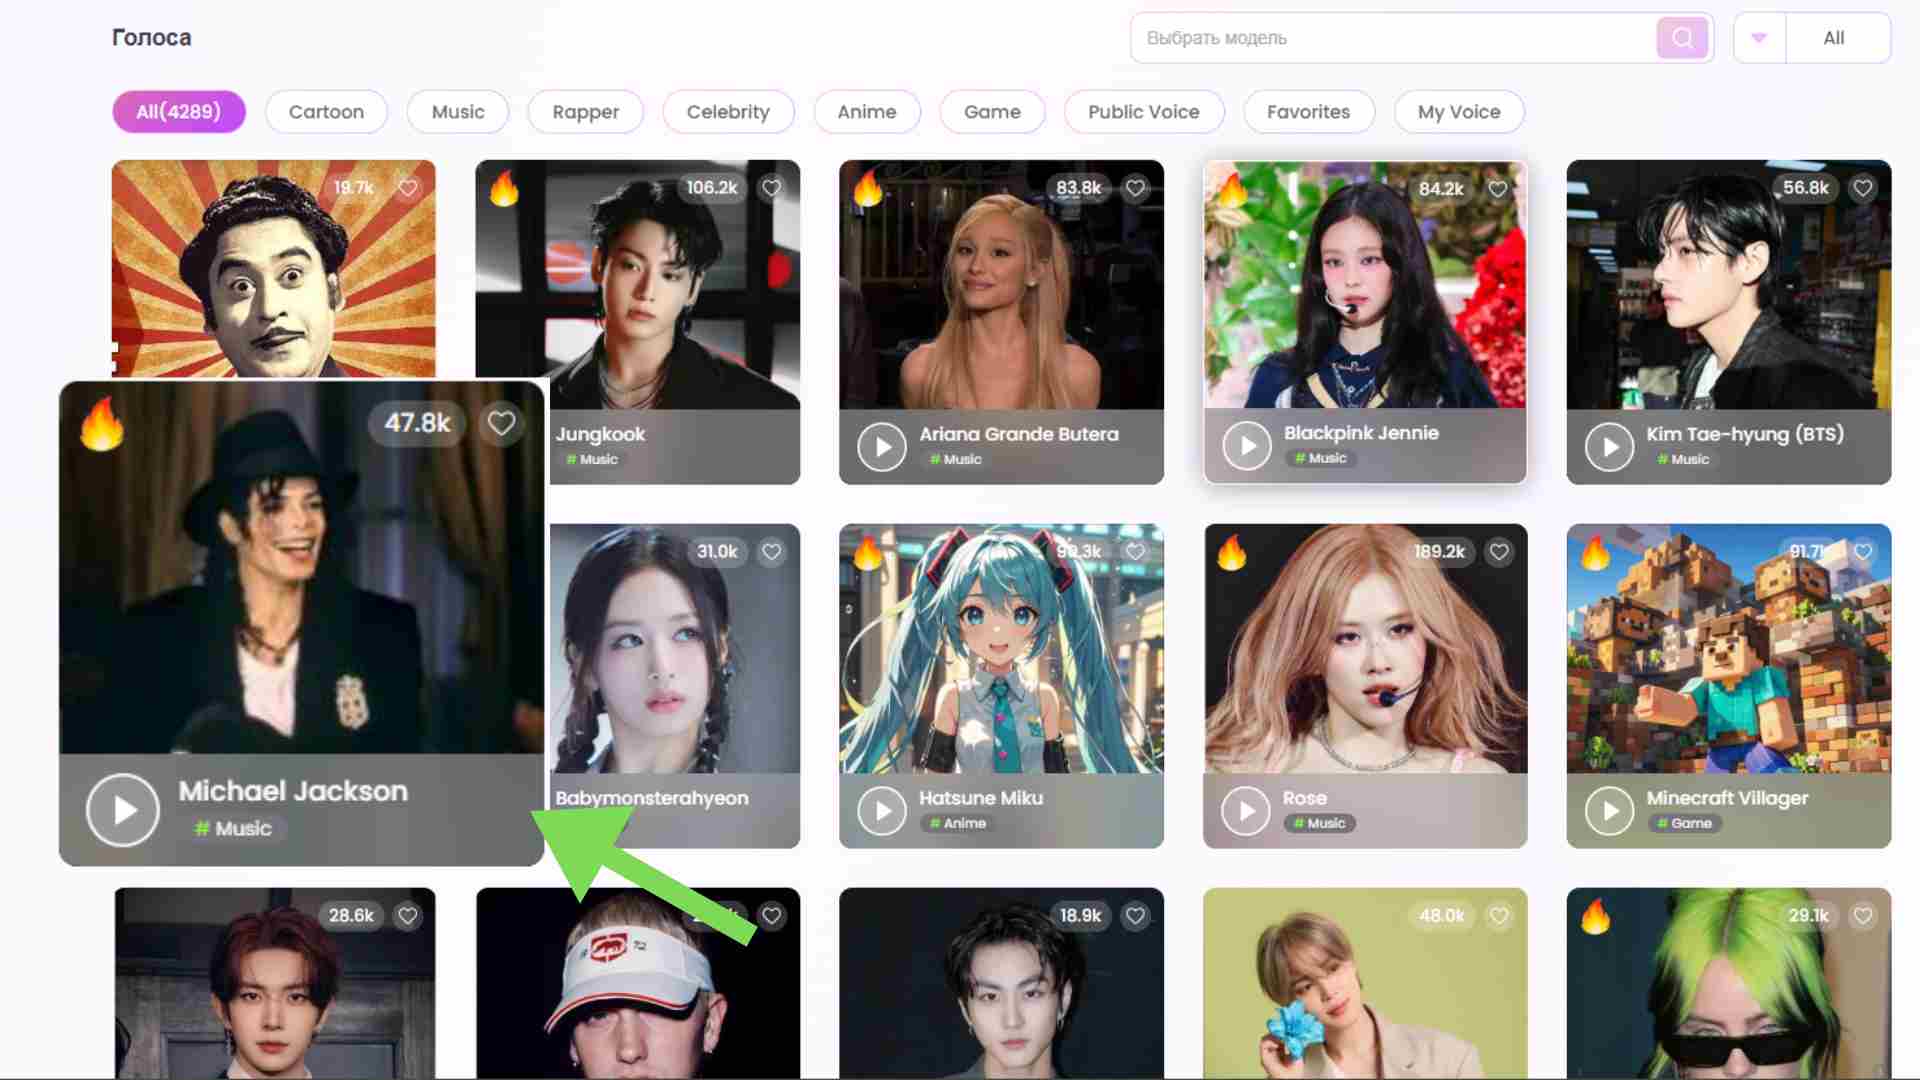Click heart icon on the 28.6k voice card
The width and height of the screenshot is (1920, 1080).
coord(408,916)
